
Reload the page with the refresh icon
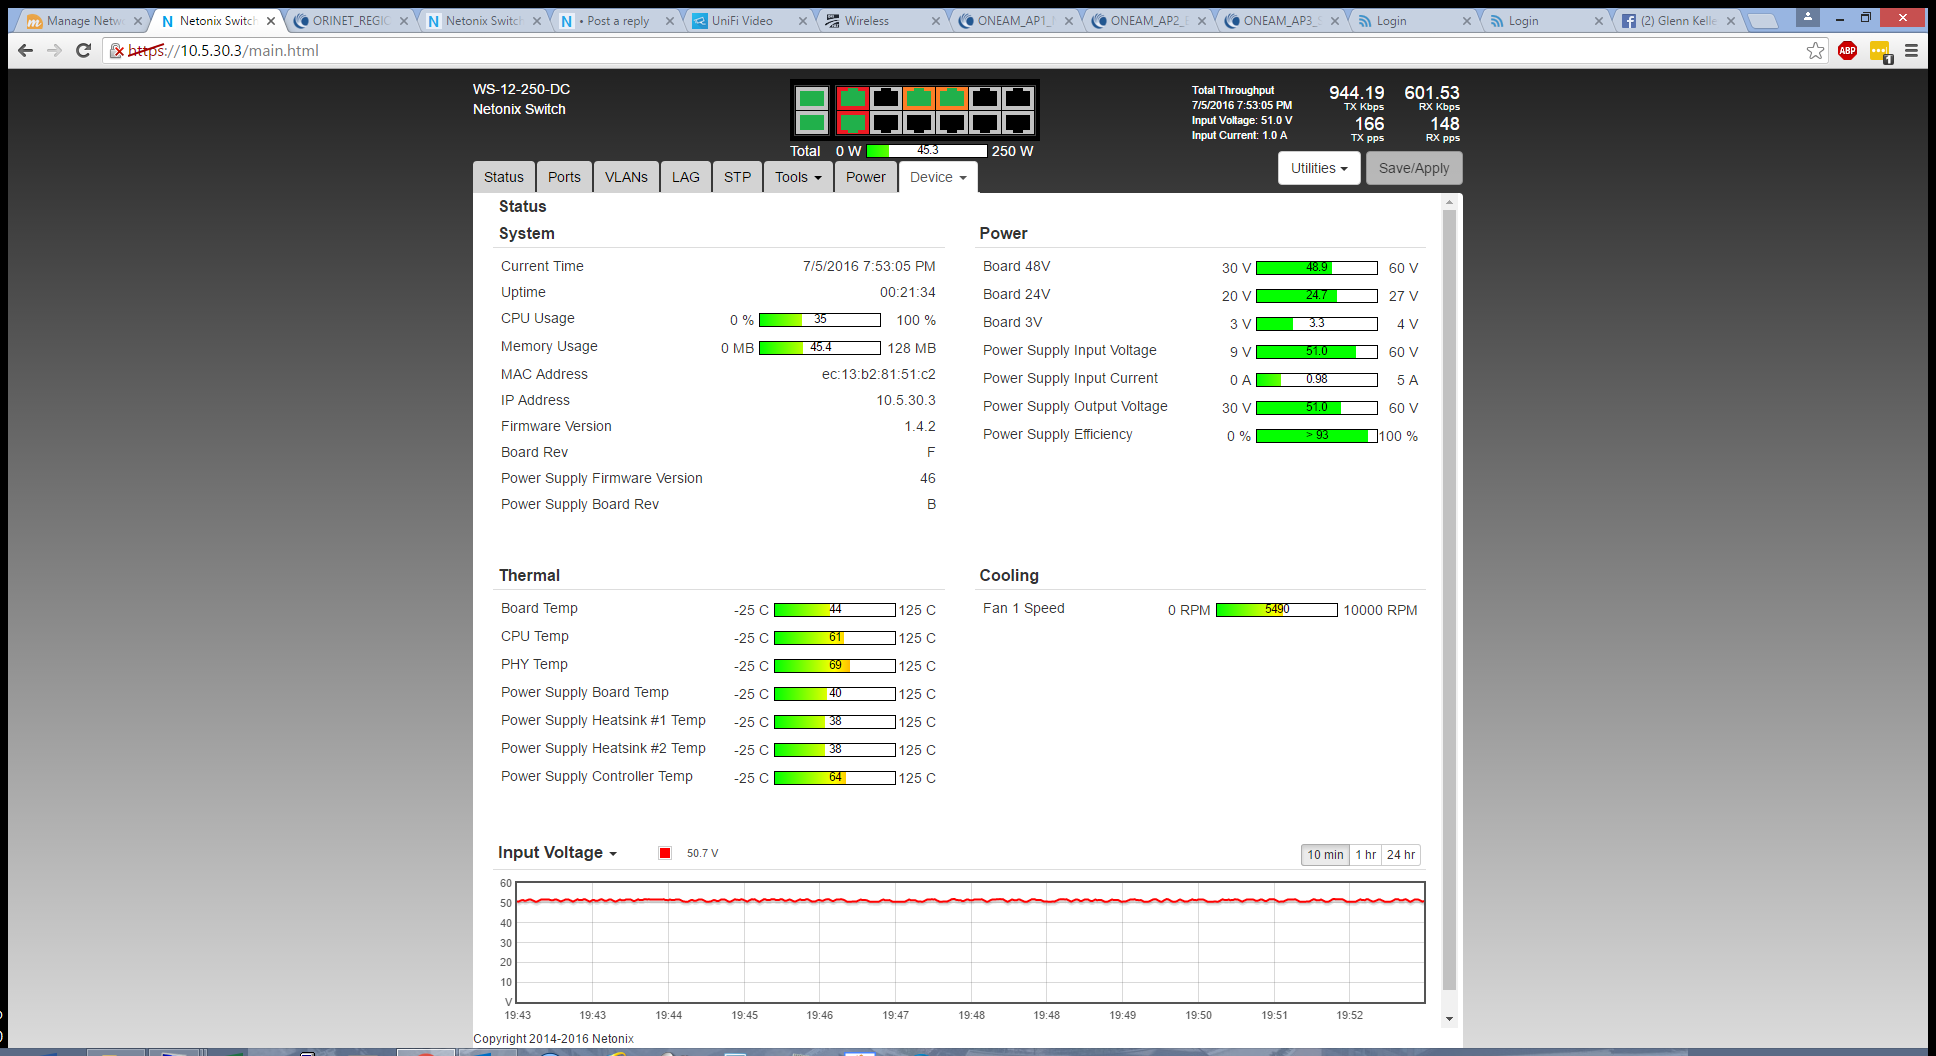[x=84, y=51]
